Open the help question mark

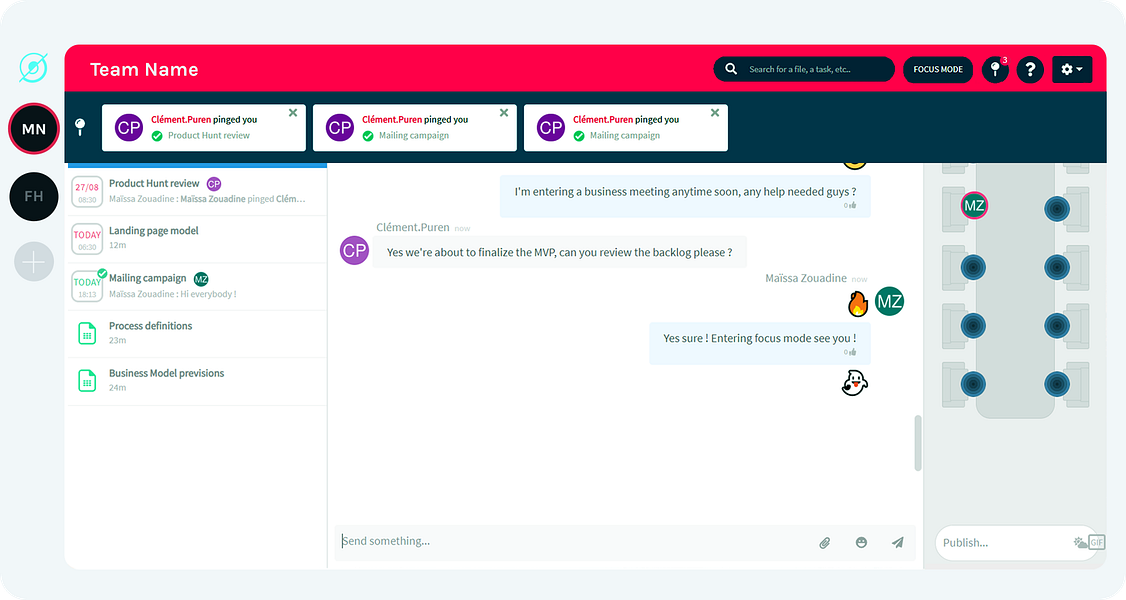tap(1030, 70)
